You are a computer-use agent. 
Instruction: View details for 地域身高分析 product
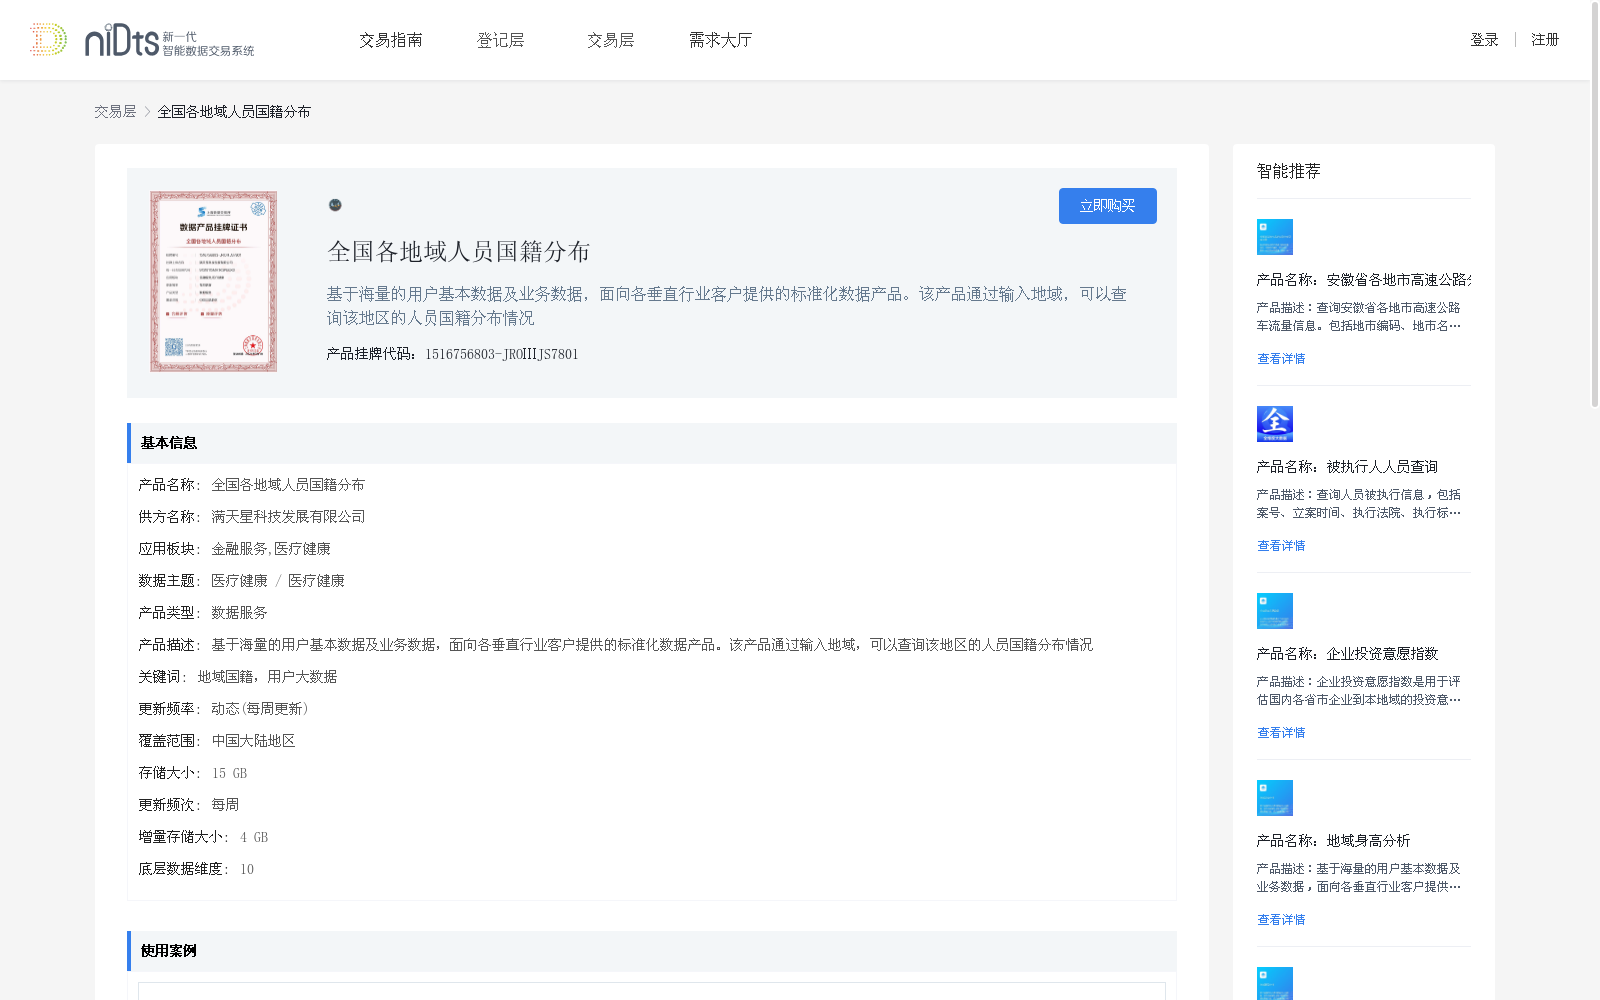tap(1281, 920)
